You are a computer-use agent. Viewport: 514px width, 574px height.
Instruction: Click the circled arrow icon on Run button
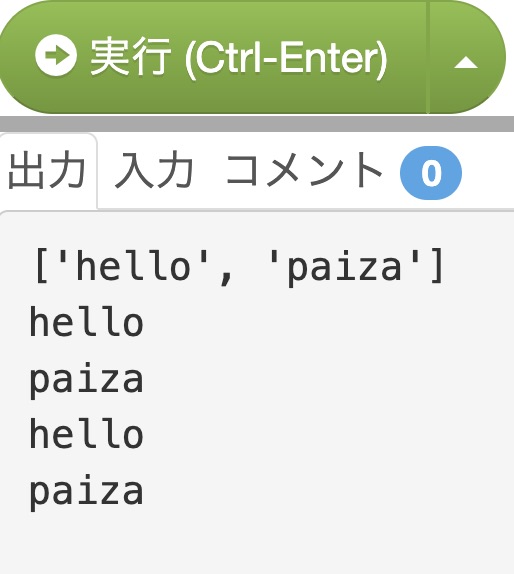tap(56, 55)
